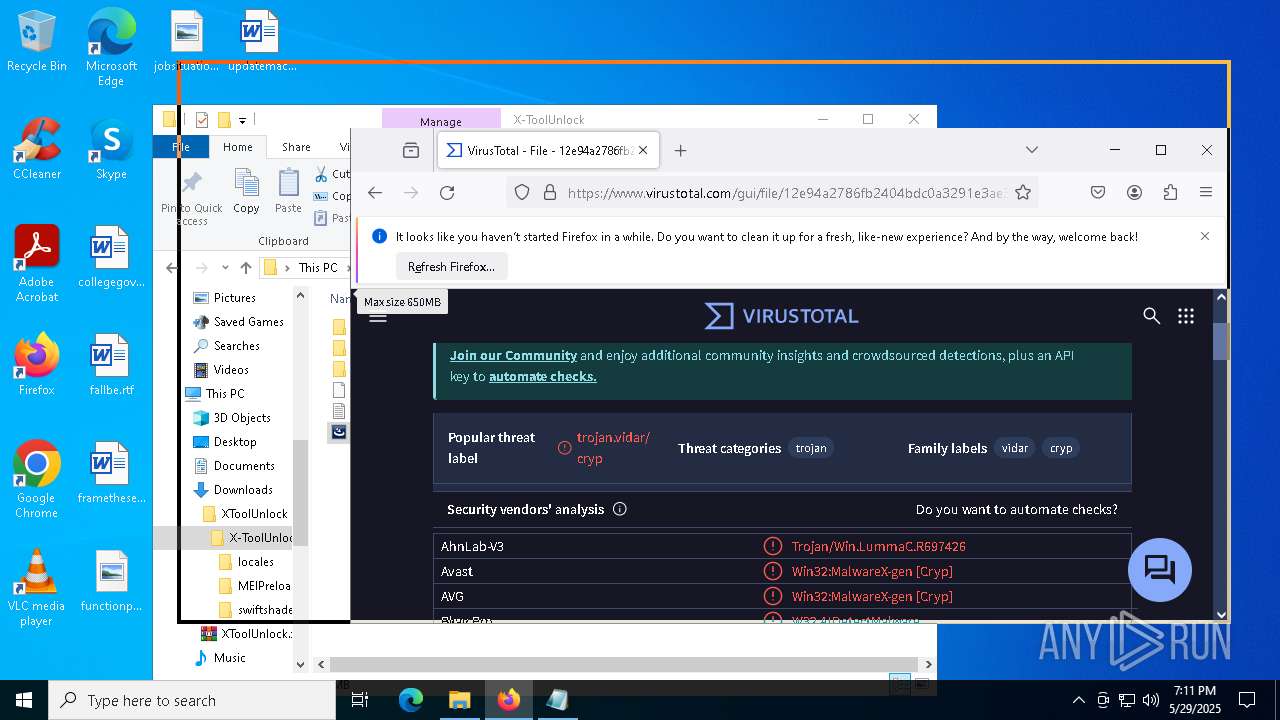
Task: Open the functionp image file on desktop
Action: [x=111, y=581]
